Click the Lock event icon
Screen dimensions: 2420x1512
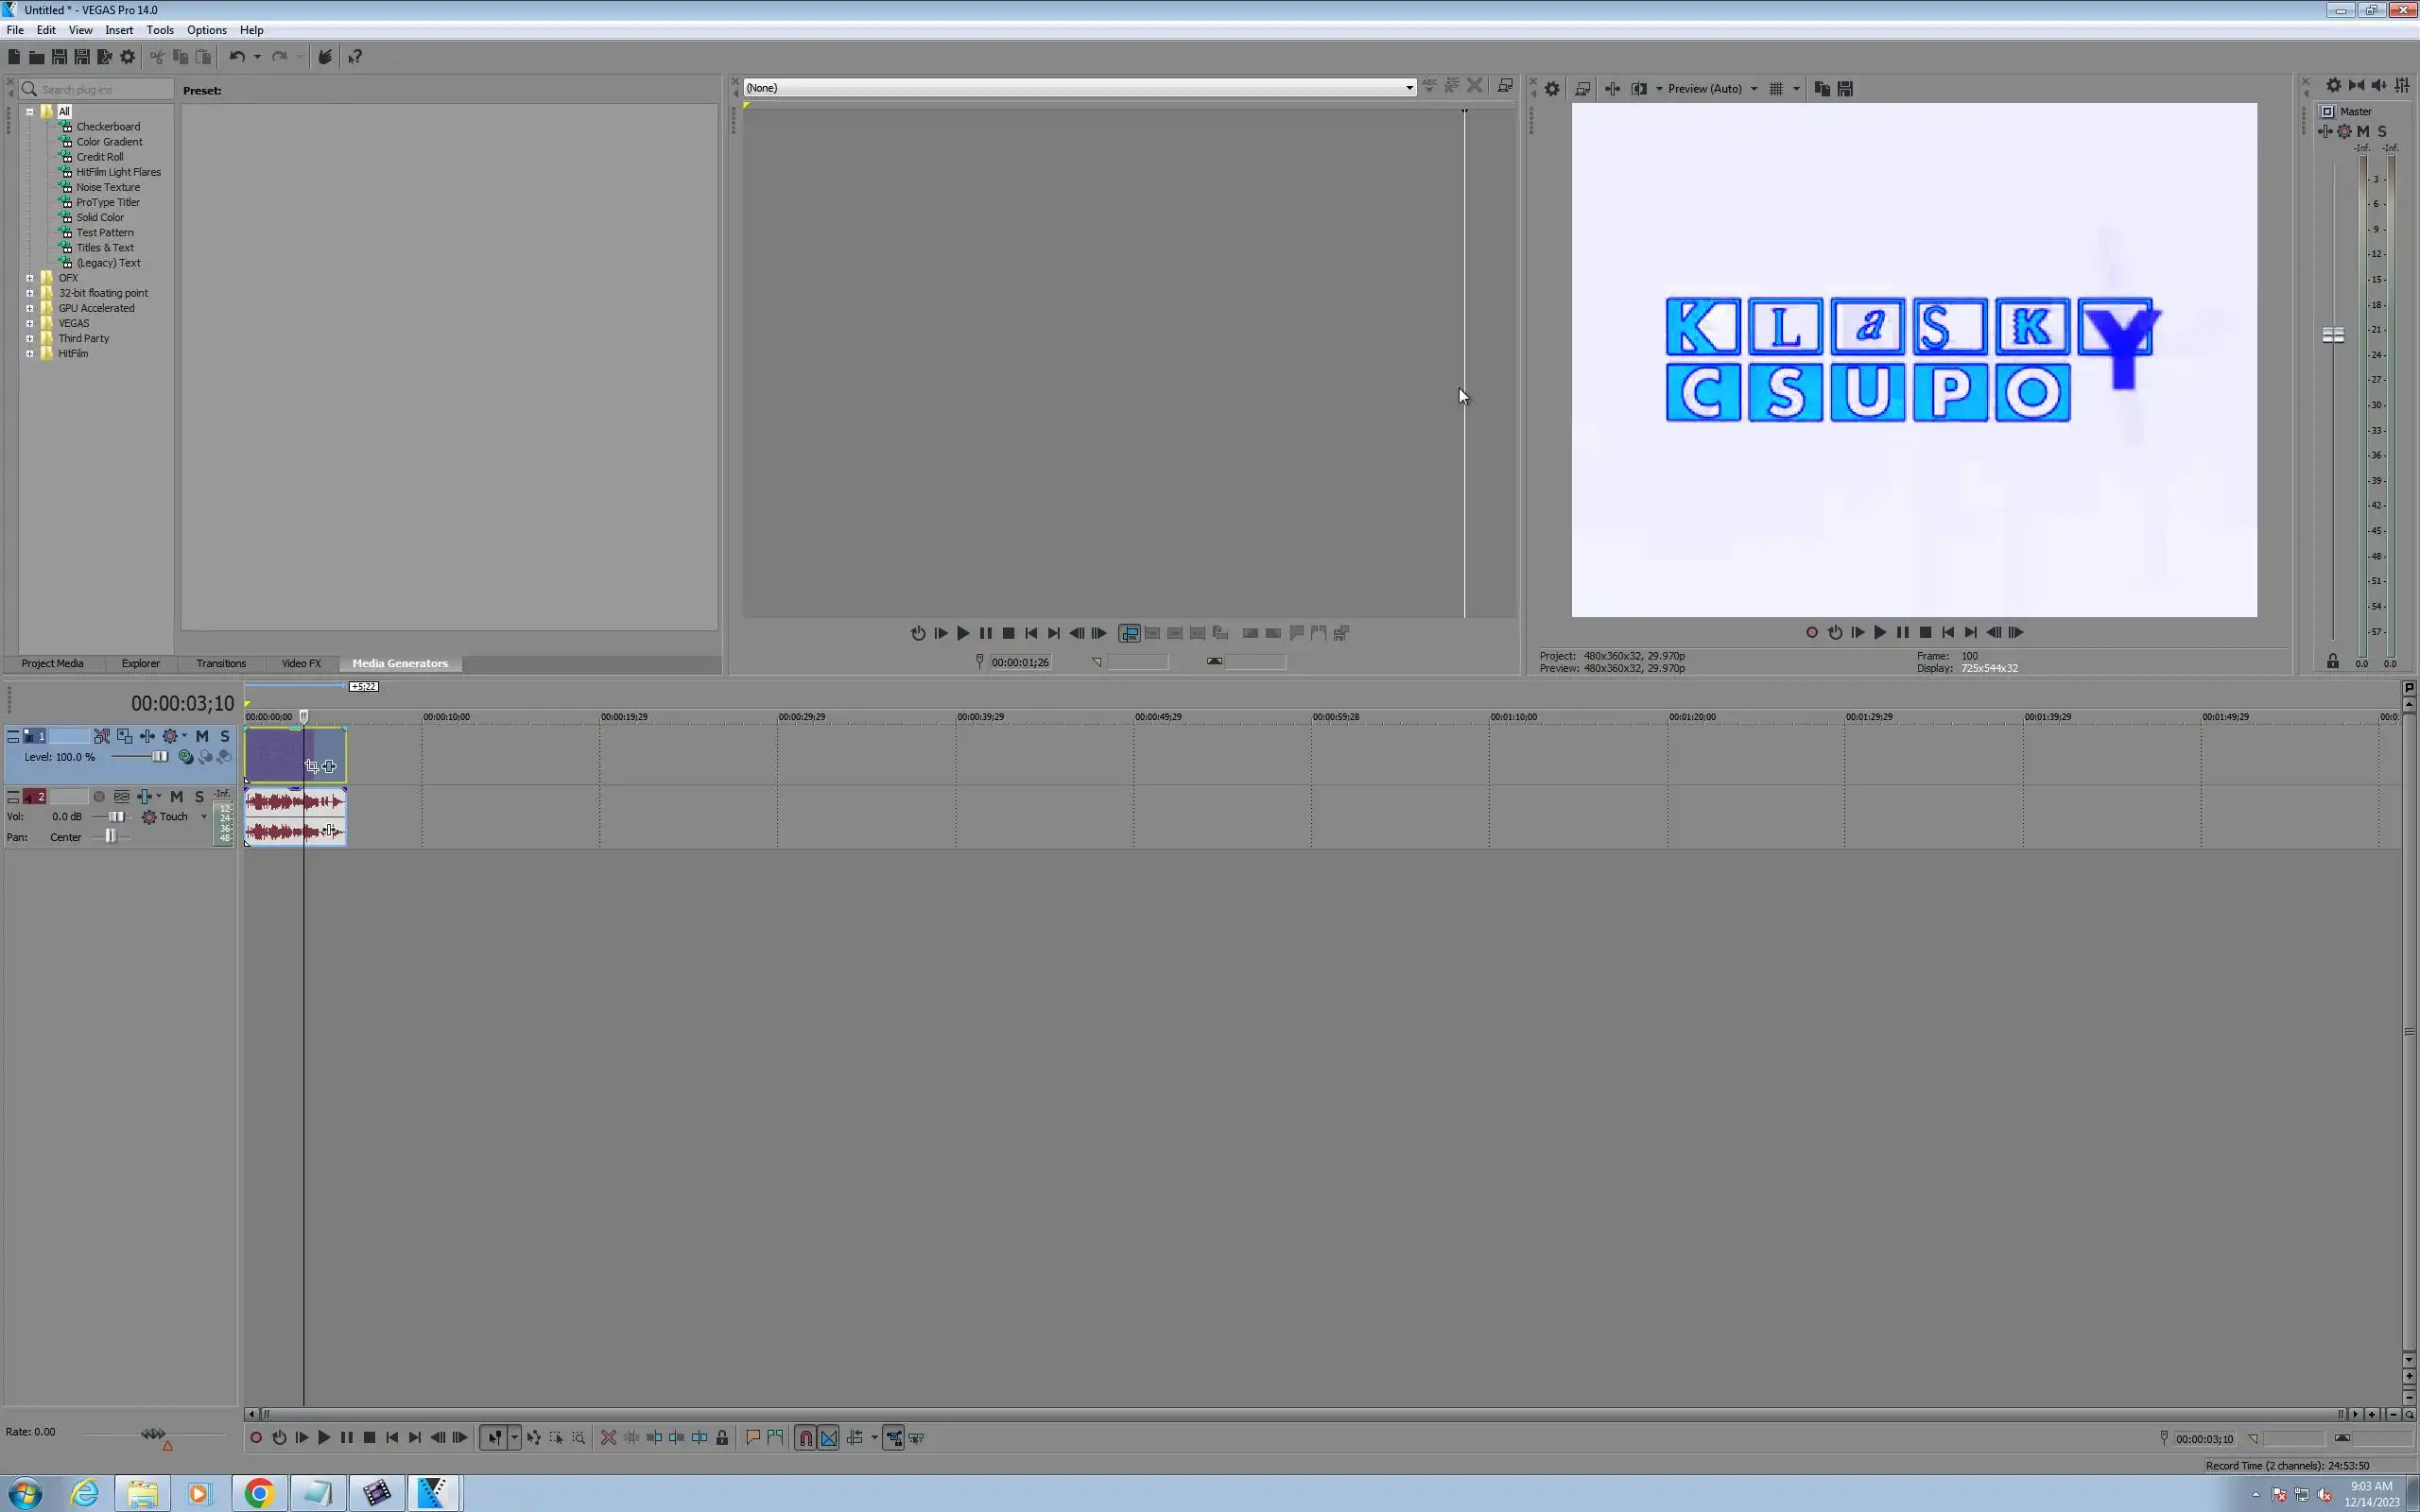coord(722,1438)
